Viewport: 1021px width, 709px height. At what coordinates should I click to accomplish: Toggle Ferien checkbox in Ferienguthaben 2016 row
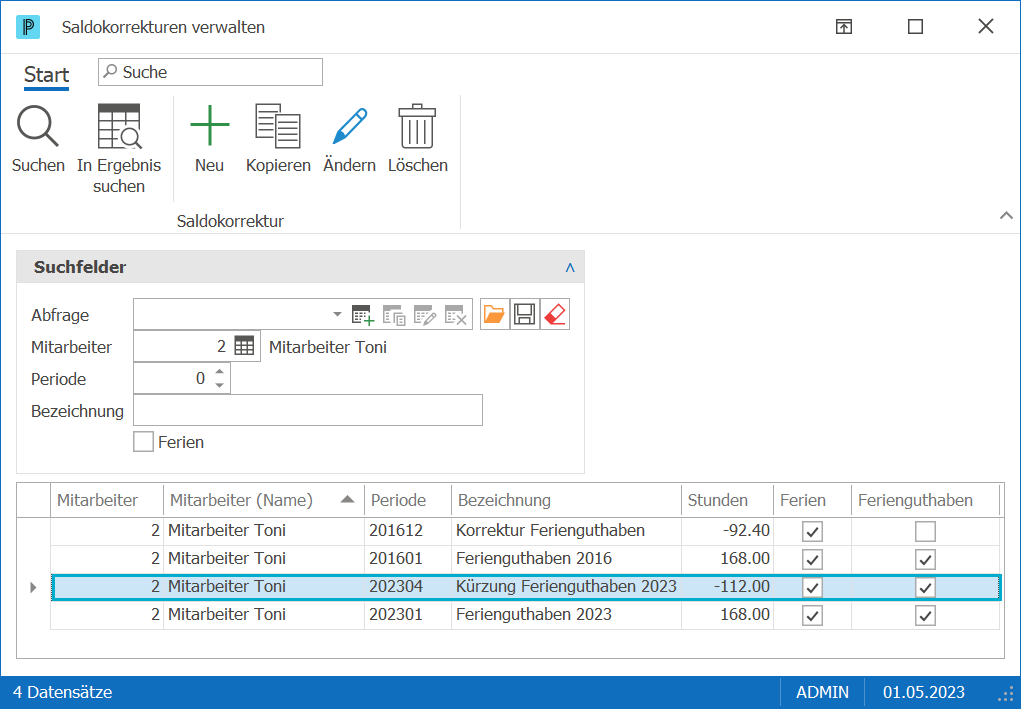(812, 559)
